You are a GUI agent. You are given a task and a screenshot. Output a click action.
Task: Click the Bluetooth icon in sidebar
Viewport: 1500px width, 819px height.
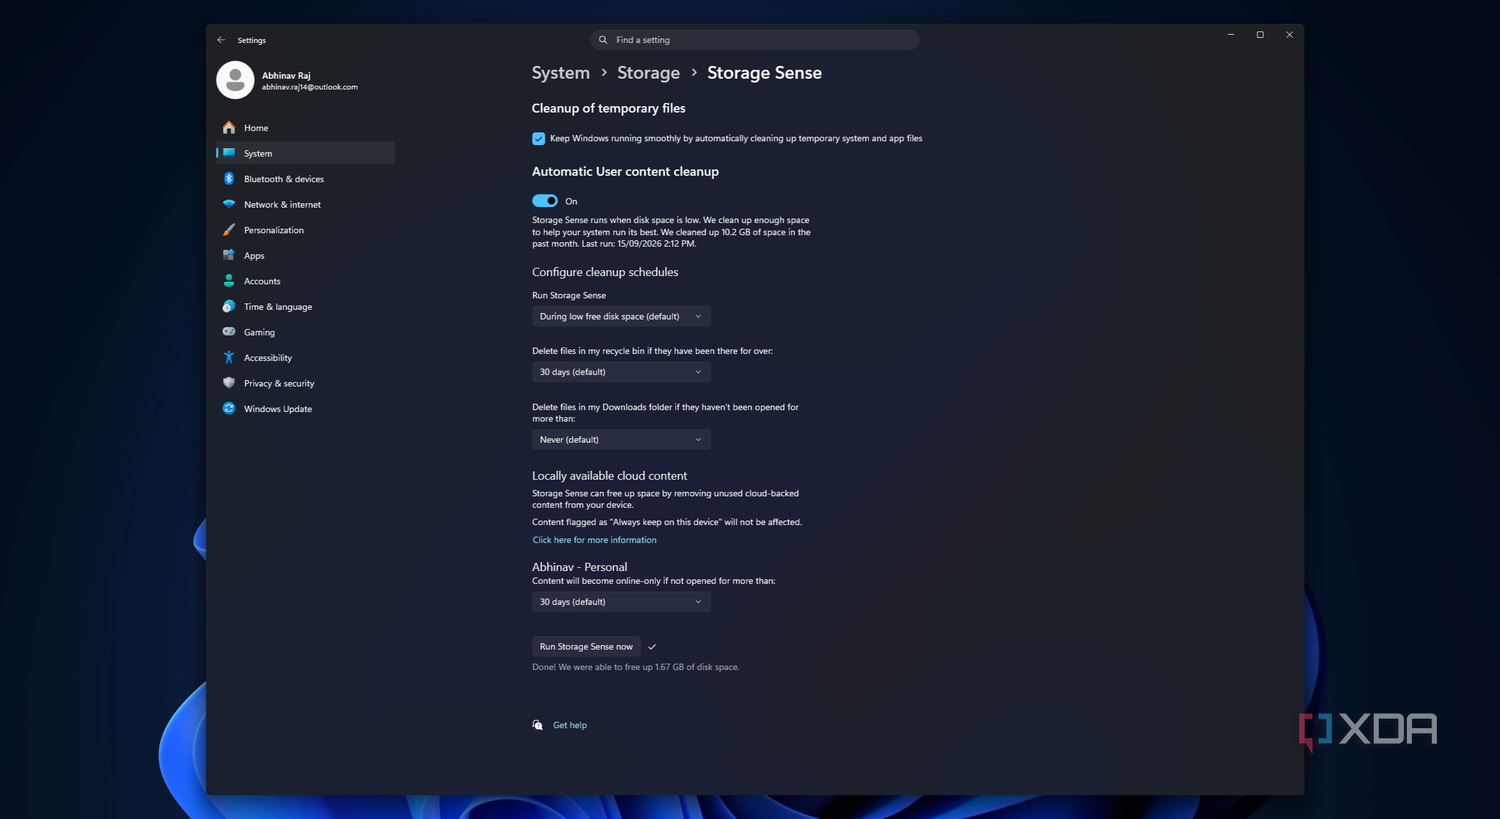pyautogui.click(x=229, y=179)
